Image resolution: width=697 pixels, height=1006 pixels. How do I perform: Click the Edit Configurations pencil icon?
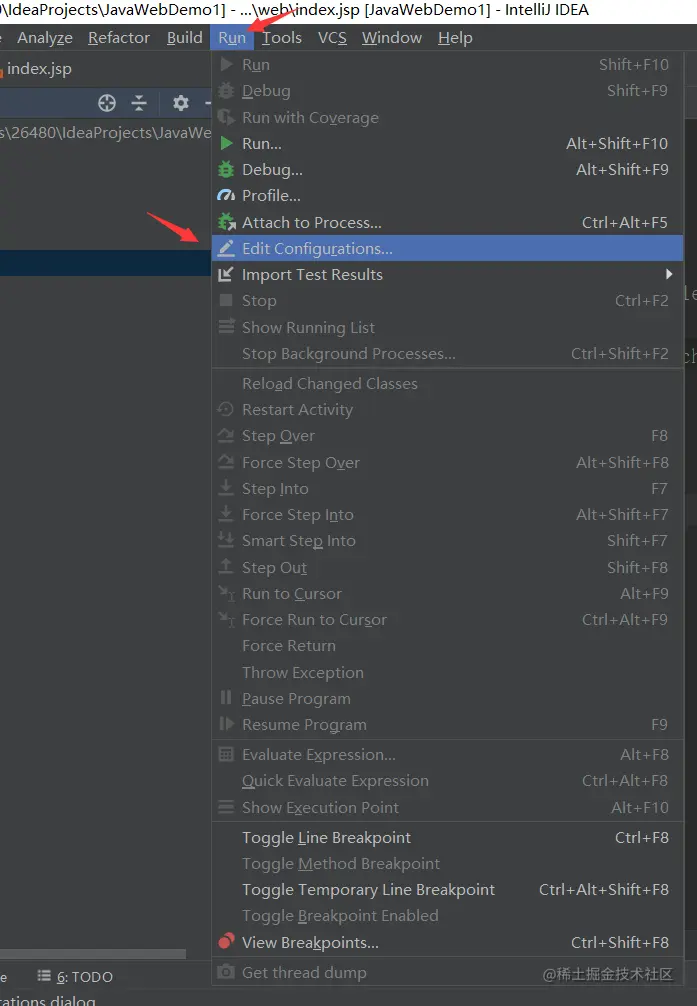(226, 248)
